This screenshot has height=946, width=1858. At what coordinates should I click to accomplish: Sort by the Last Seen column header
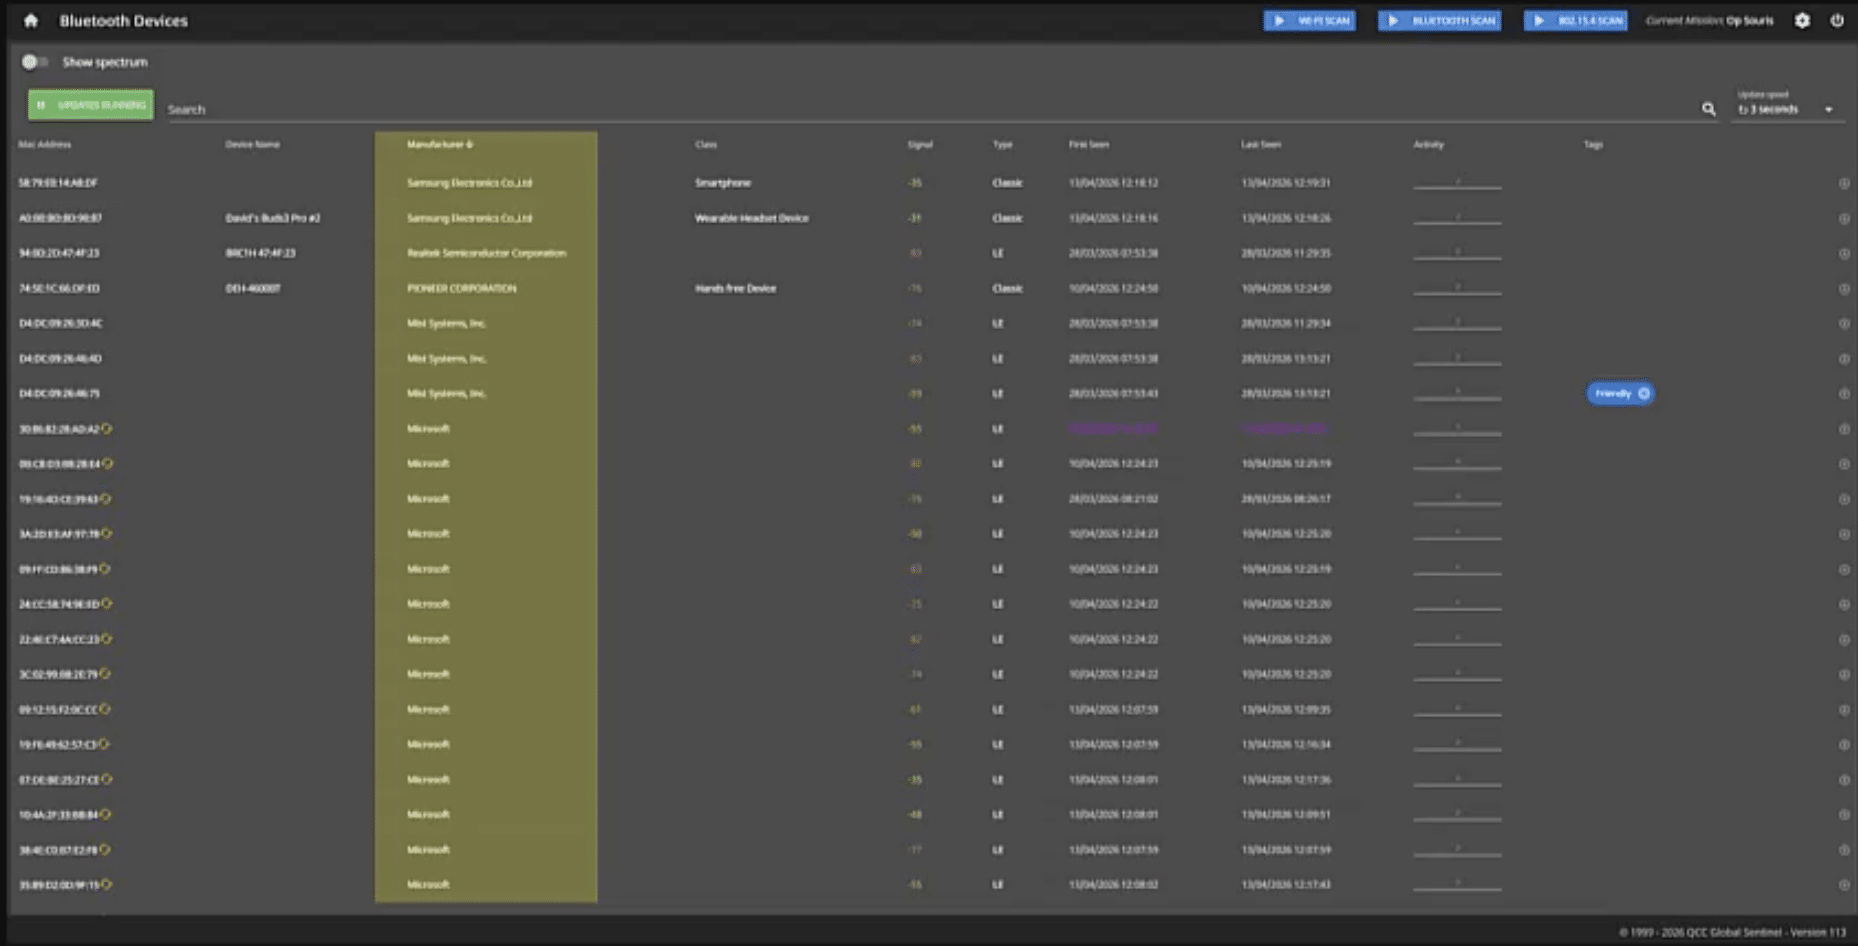pos(1261,145)
